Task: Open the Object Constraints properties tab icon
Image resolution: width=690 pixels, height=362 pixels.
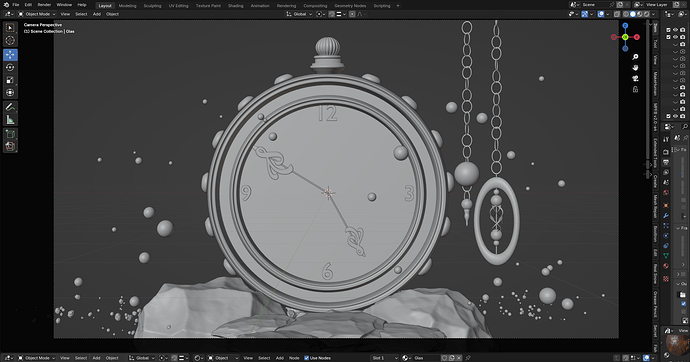Action: click(x=666, y=245)
